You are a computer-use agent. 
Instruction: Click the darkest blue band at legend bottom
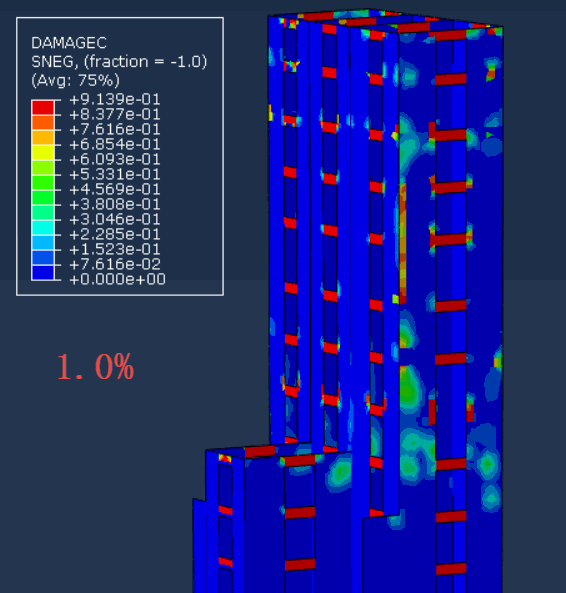pyautogui.click(x=43, y=272)
